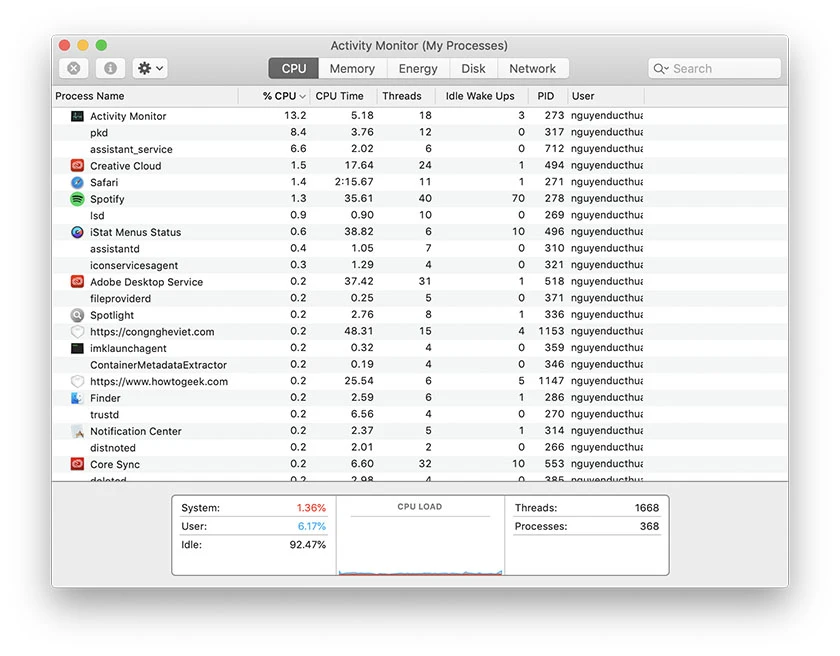This screenshot has height=656, width=840.
Task: Switch to the Memory tab
Action: [x=352, y=69]
